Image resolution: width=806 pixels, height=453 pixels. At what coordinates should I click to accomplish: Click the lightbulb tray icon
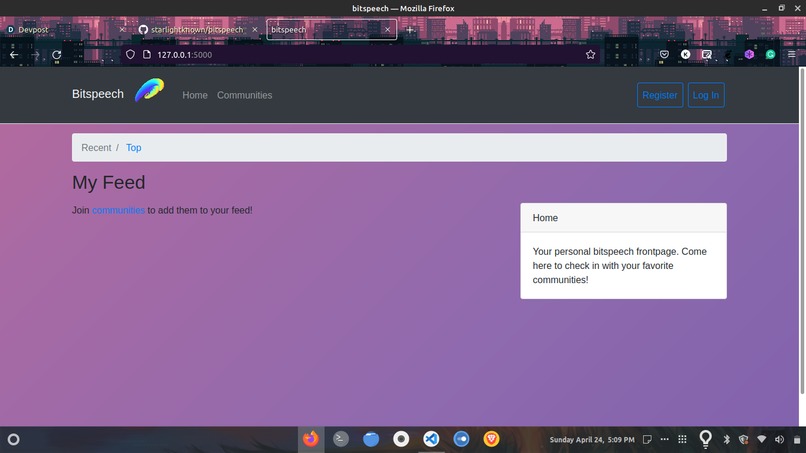pos(706,439)
